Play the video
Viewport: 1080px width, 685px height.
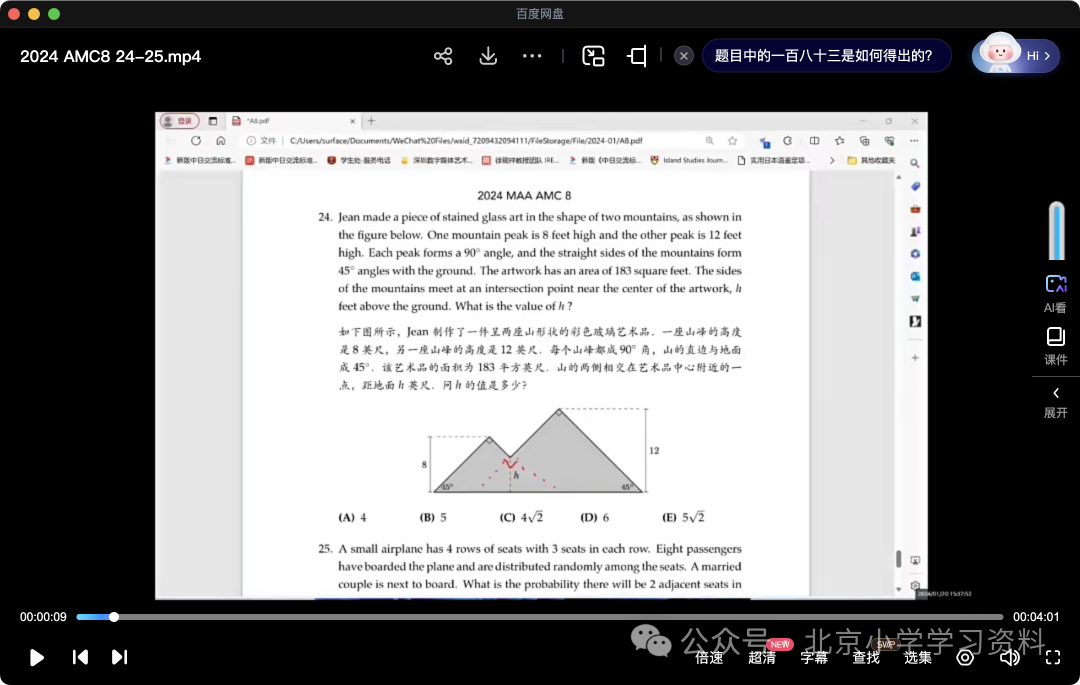point(37,657)
